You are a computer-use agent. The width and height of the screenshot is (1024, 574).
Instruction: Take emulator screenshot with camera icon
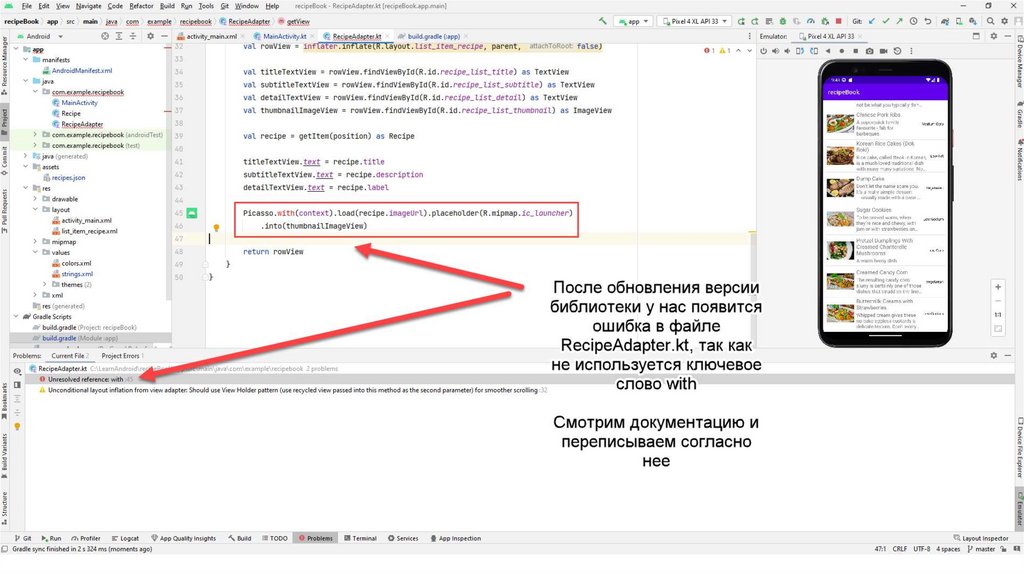point(869,50)
